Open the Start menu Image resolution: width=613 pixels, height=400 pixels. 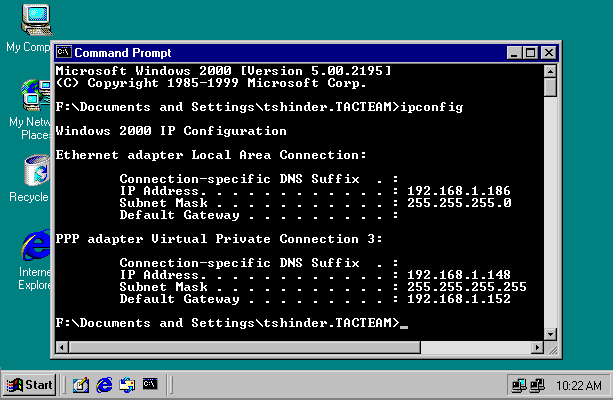click(30, 384)
